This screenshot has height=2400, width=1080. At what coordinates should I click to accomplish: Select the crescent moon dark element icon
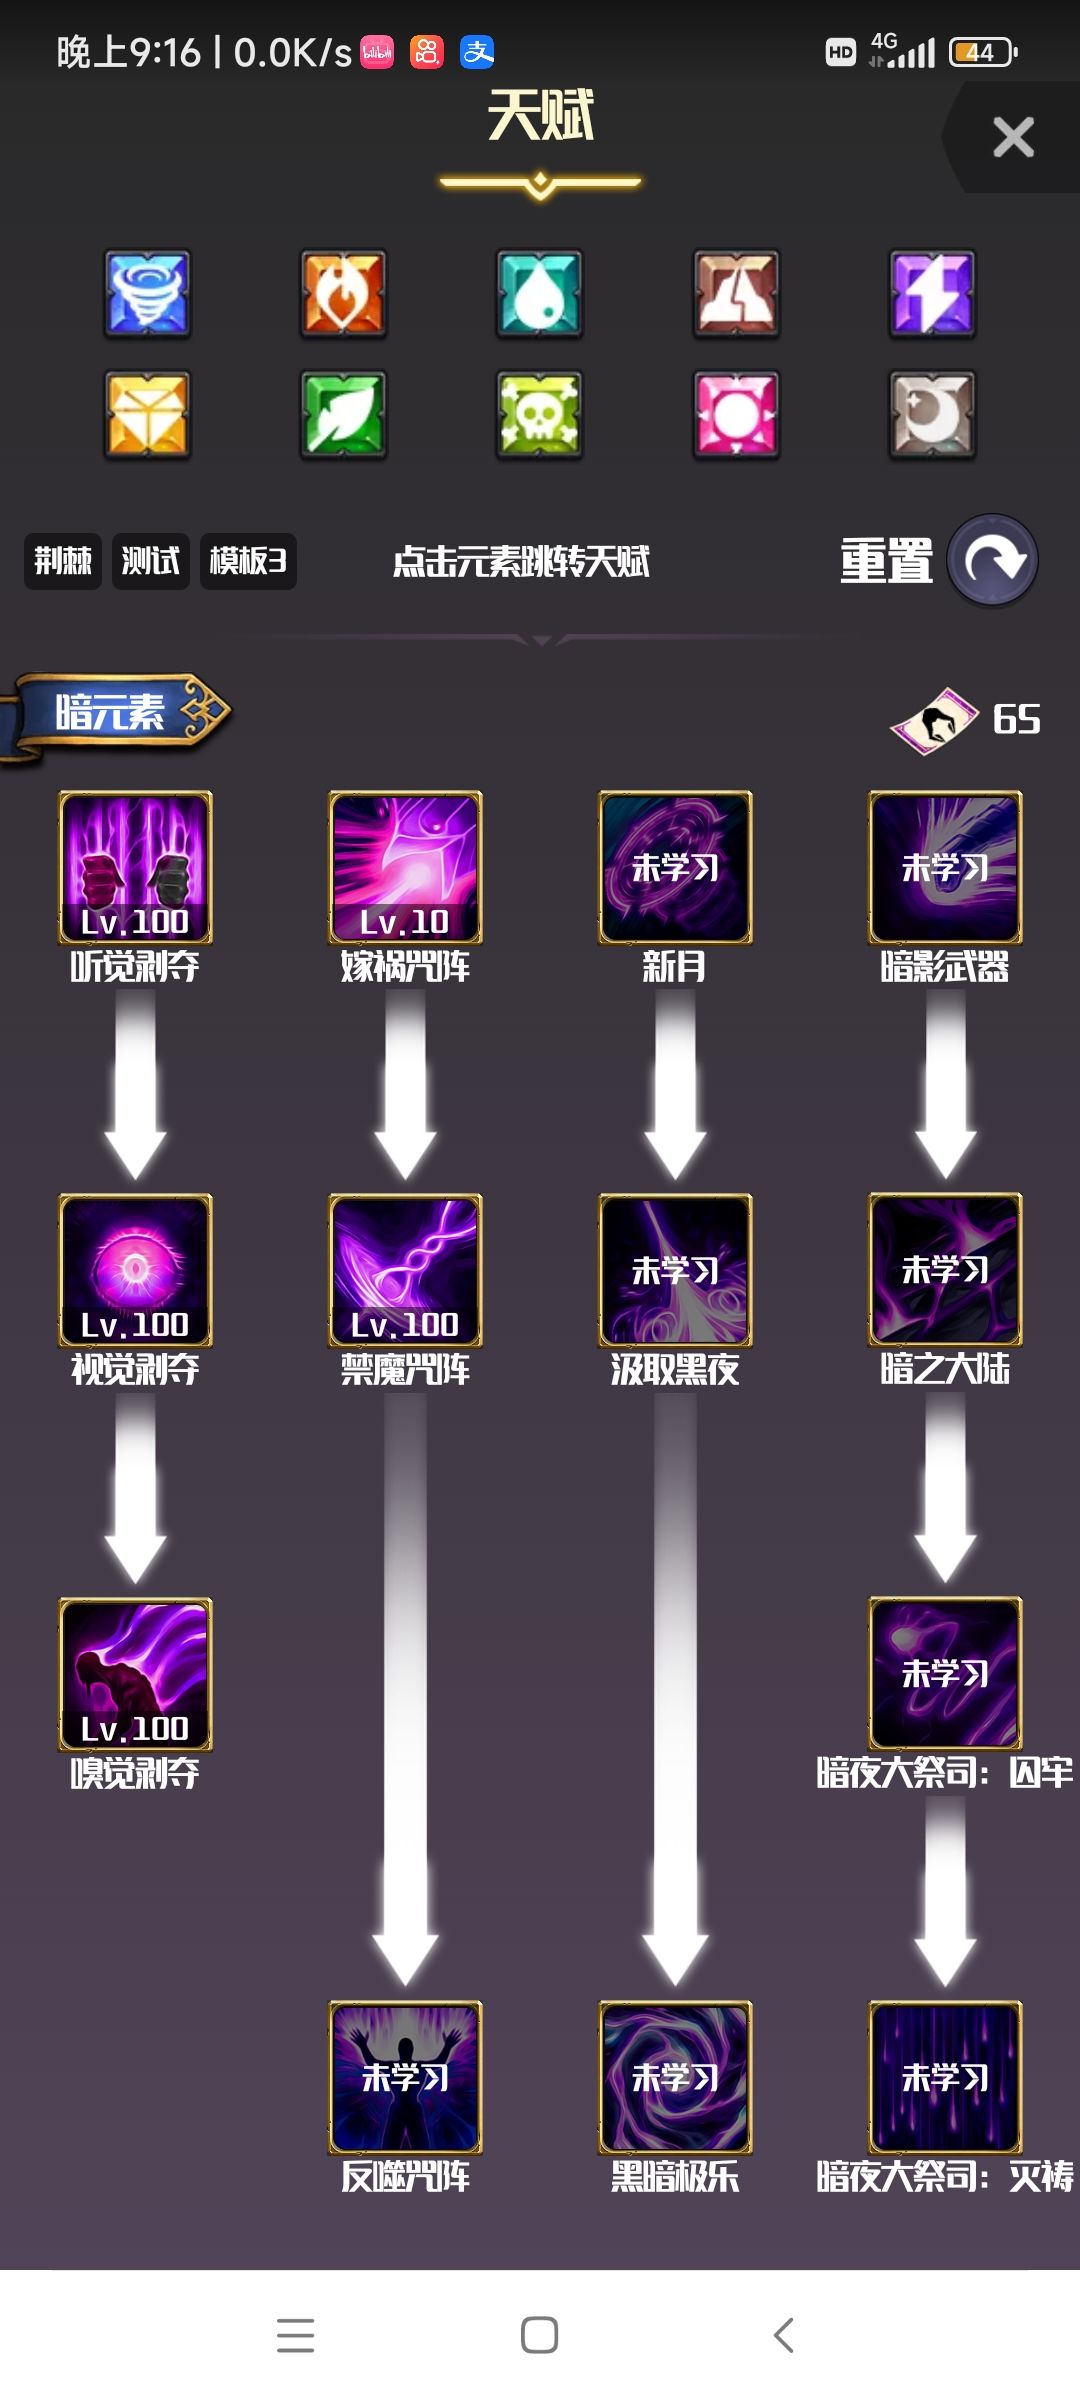pyautogui.click(x=932, y=414)
